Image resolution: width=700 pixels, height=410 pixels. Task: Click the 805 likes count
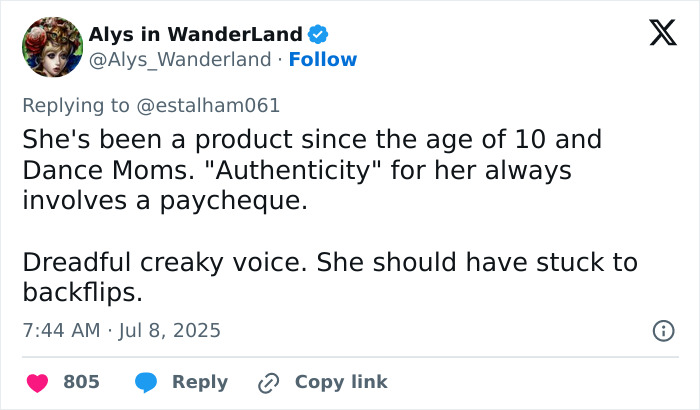coord(81,382)
